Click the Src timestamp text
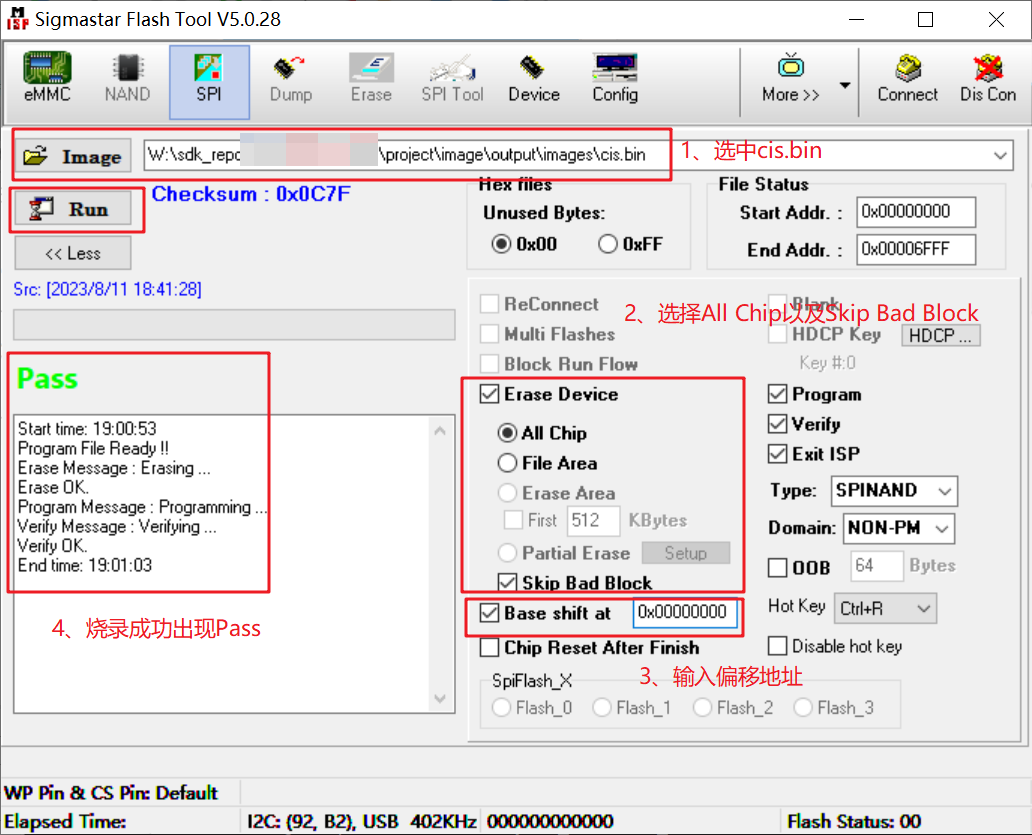This screenshot has width=1032, height=835. pos(107,290)
